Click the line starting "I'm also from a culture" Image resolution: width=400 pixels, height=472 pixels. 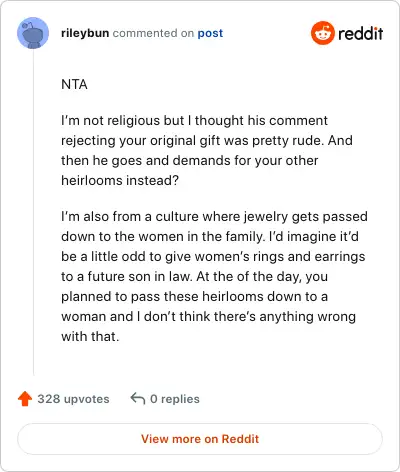coord(214,217)
